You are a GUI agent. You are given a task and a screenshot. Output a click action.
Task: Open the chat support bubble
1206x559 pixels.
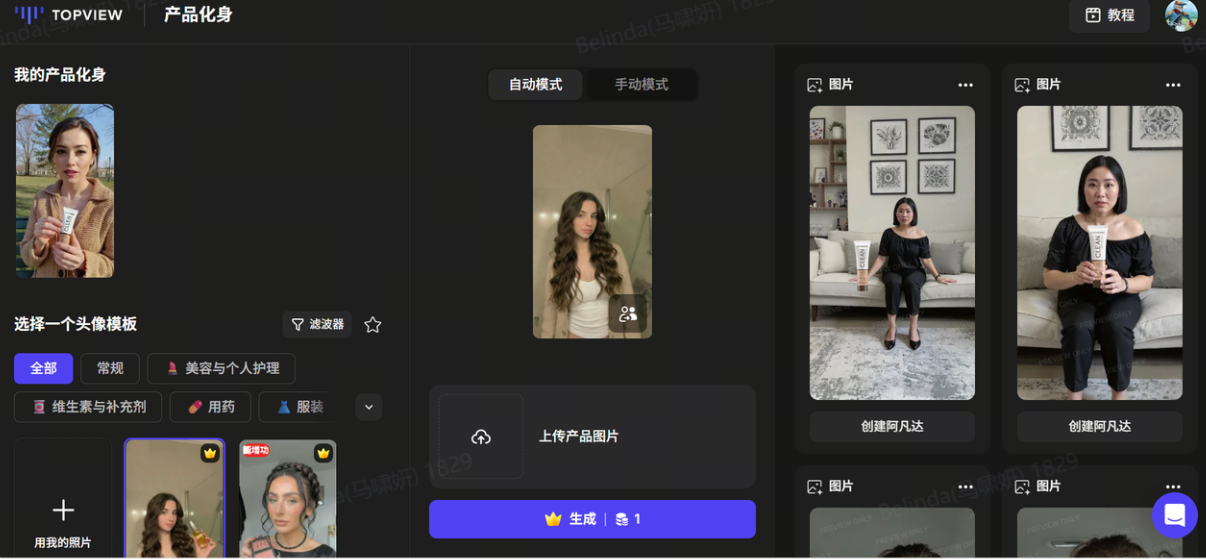tap(1174, 516)
